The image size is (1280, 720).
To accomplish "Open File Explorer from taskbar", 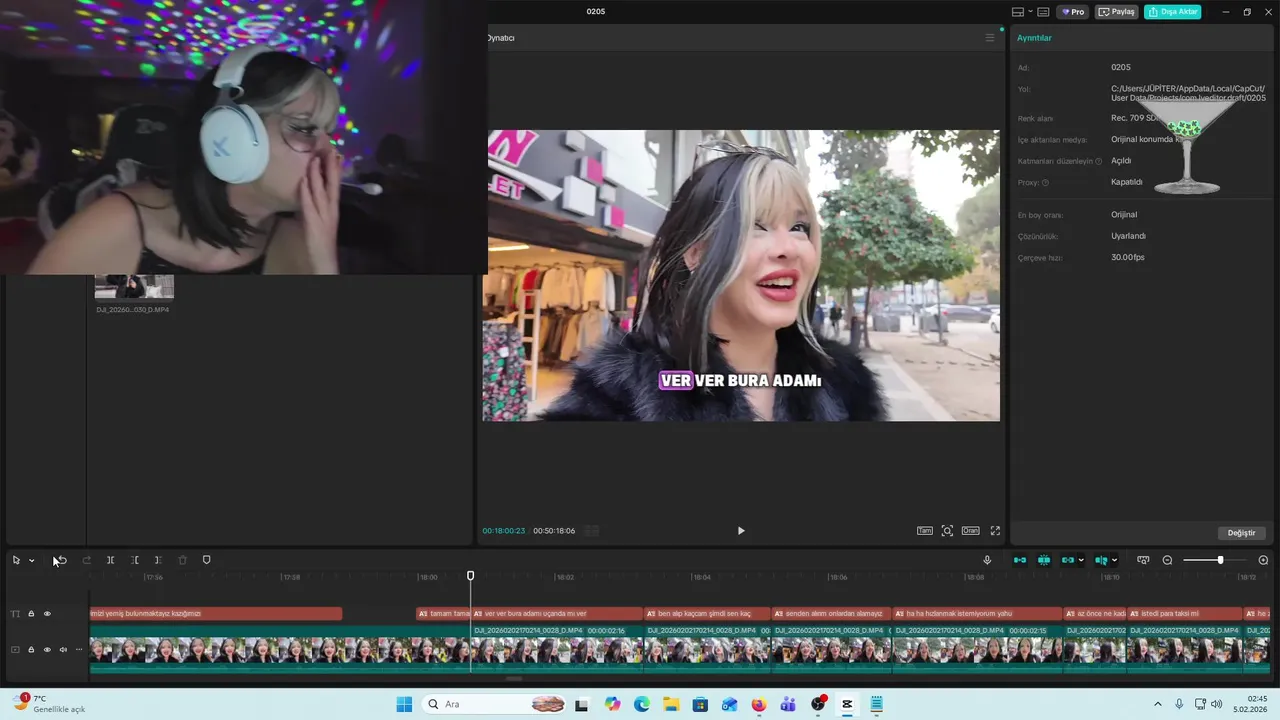I will [x=671, y=704].
